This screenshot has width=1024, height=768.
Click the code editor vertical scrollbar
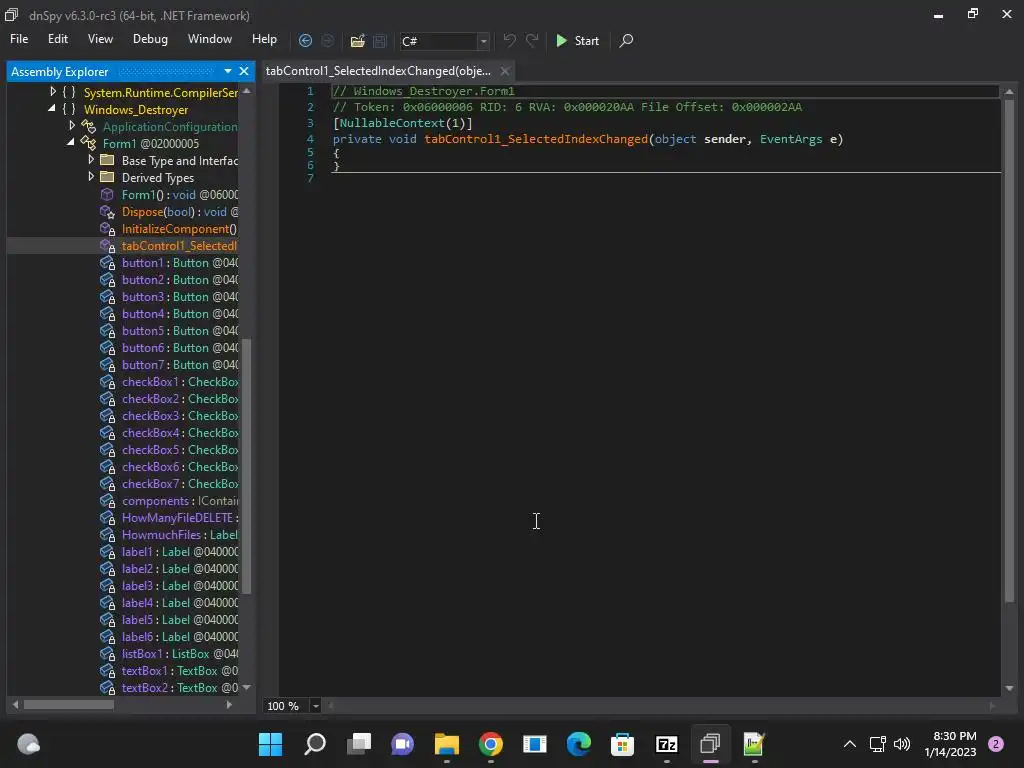coord(1009,351)
